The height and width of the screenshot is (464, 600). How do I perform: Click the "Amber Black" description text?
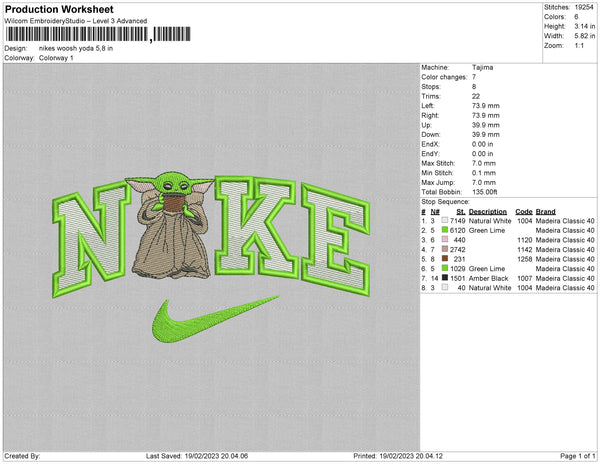click(488, 278)
